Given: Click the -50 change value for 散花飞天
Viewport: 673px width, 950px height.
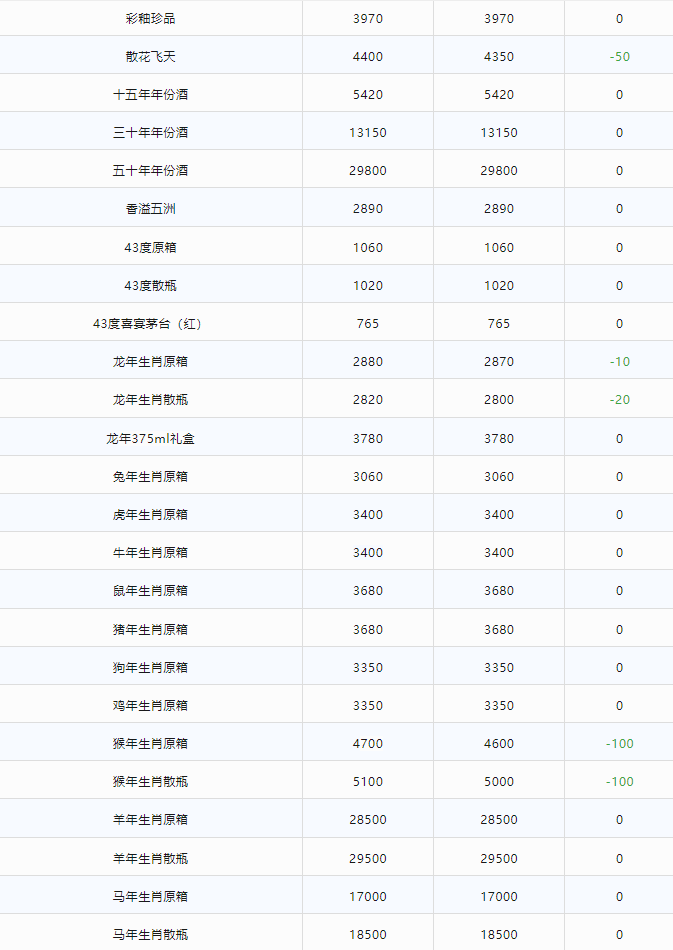Looking at the screenshot, I should [619, 57].
